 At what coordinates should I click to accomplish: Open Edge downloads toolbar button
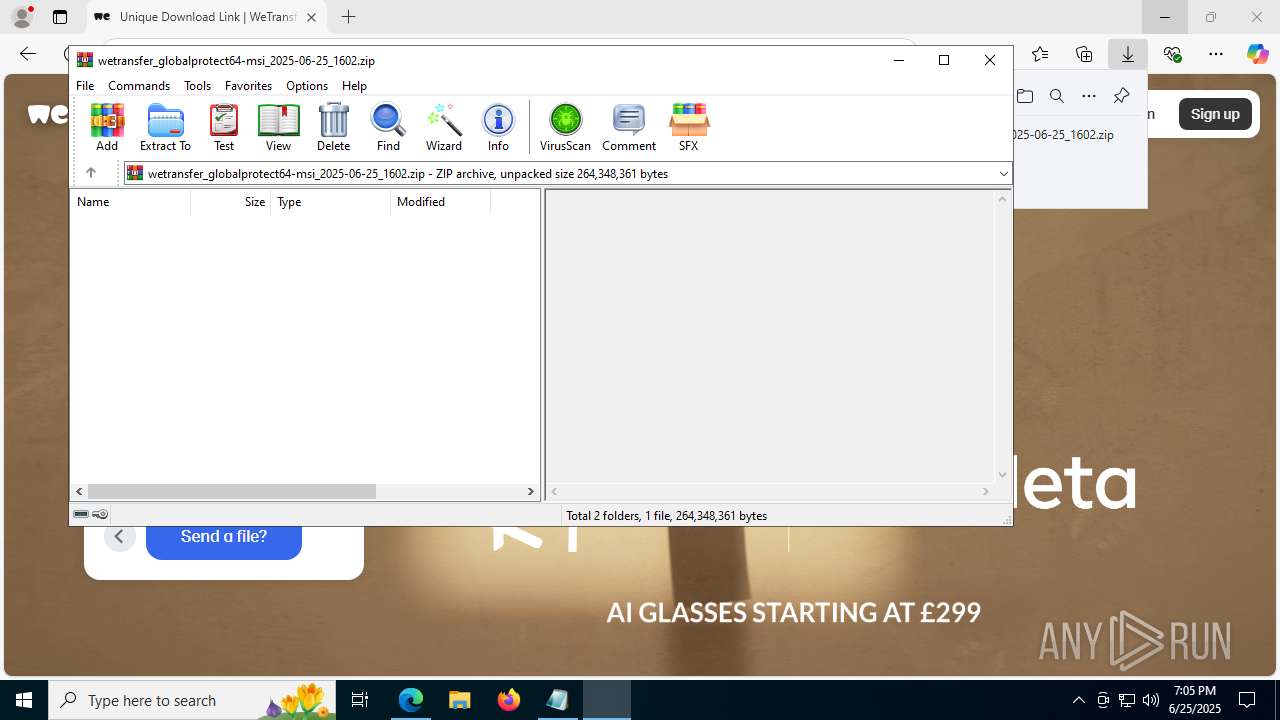tap(1127, 54)
